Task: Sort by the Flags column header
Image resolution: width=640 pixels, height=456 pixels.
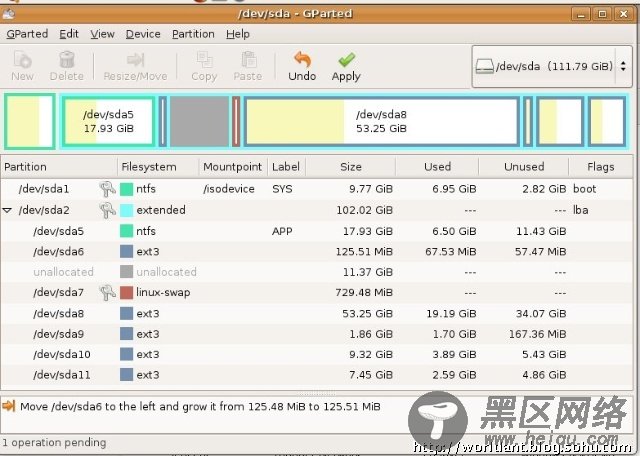Action: pos(600,167)
